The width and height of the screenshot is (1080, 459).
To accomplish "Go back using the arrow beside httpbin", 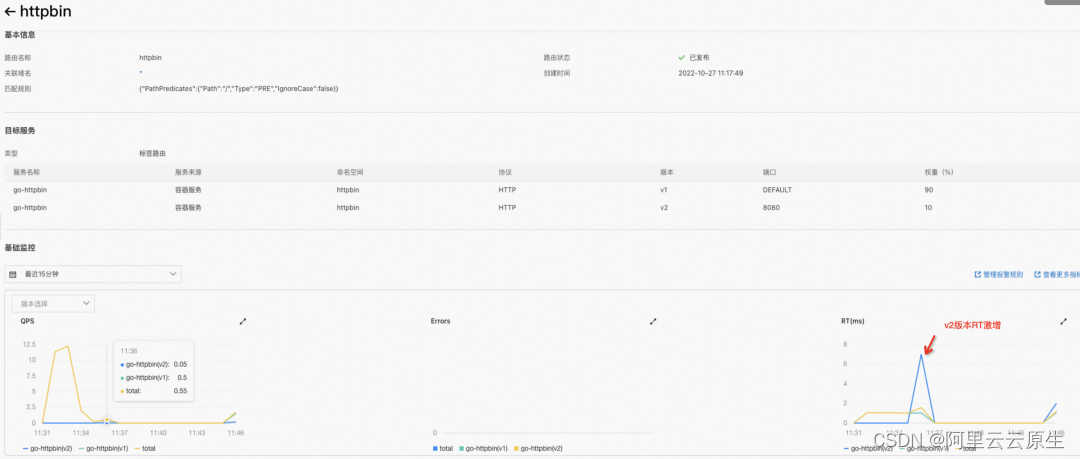I will coord(10,12).
